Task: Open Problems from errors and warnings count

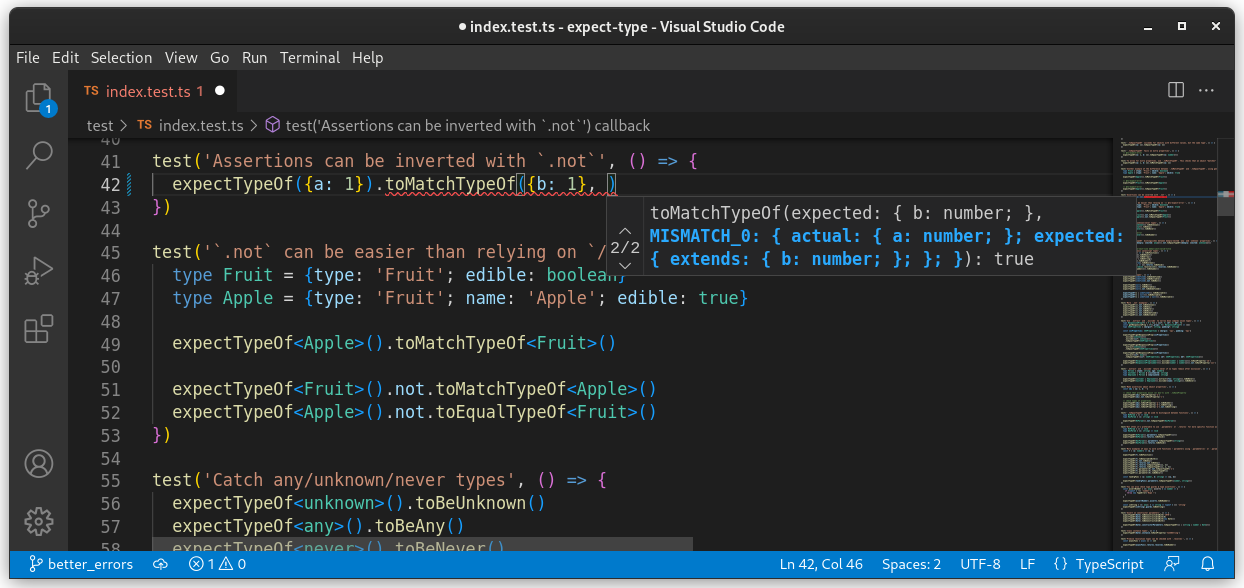Action: (217, 564)
